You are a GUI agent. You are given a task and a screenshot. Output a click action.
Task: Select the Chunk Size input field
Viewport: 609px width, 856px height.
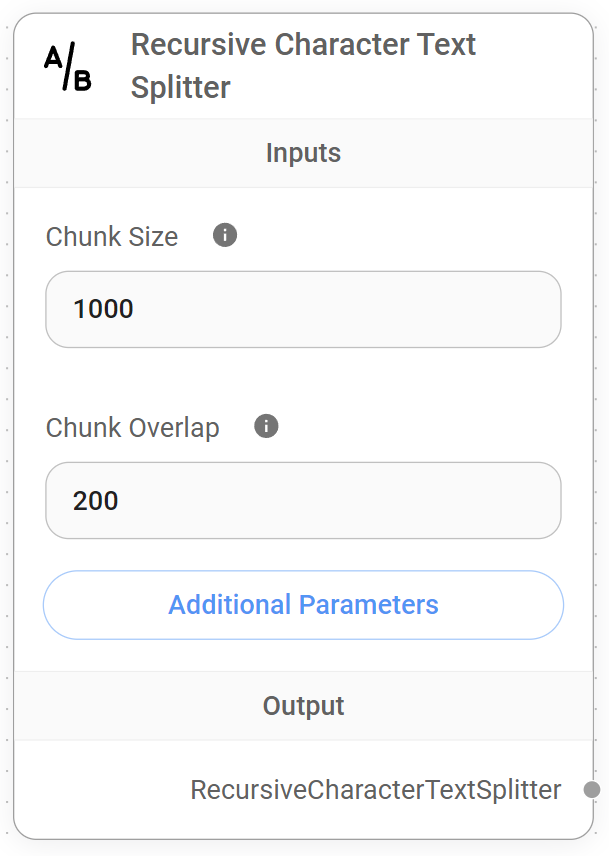303,310
